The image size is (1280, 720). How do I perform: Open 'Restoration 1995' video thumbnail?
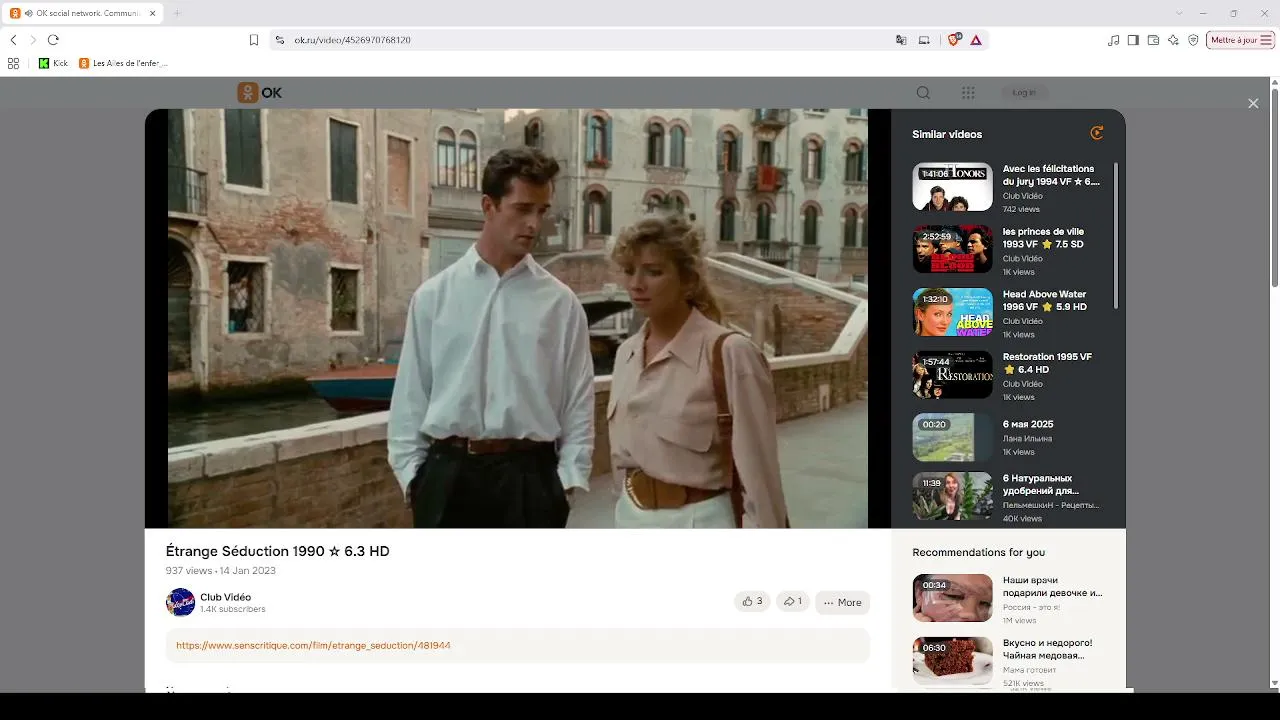coord(952,375)
